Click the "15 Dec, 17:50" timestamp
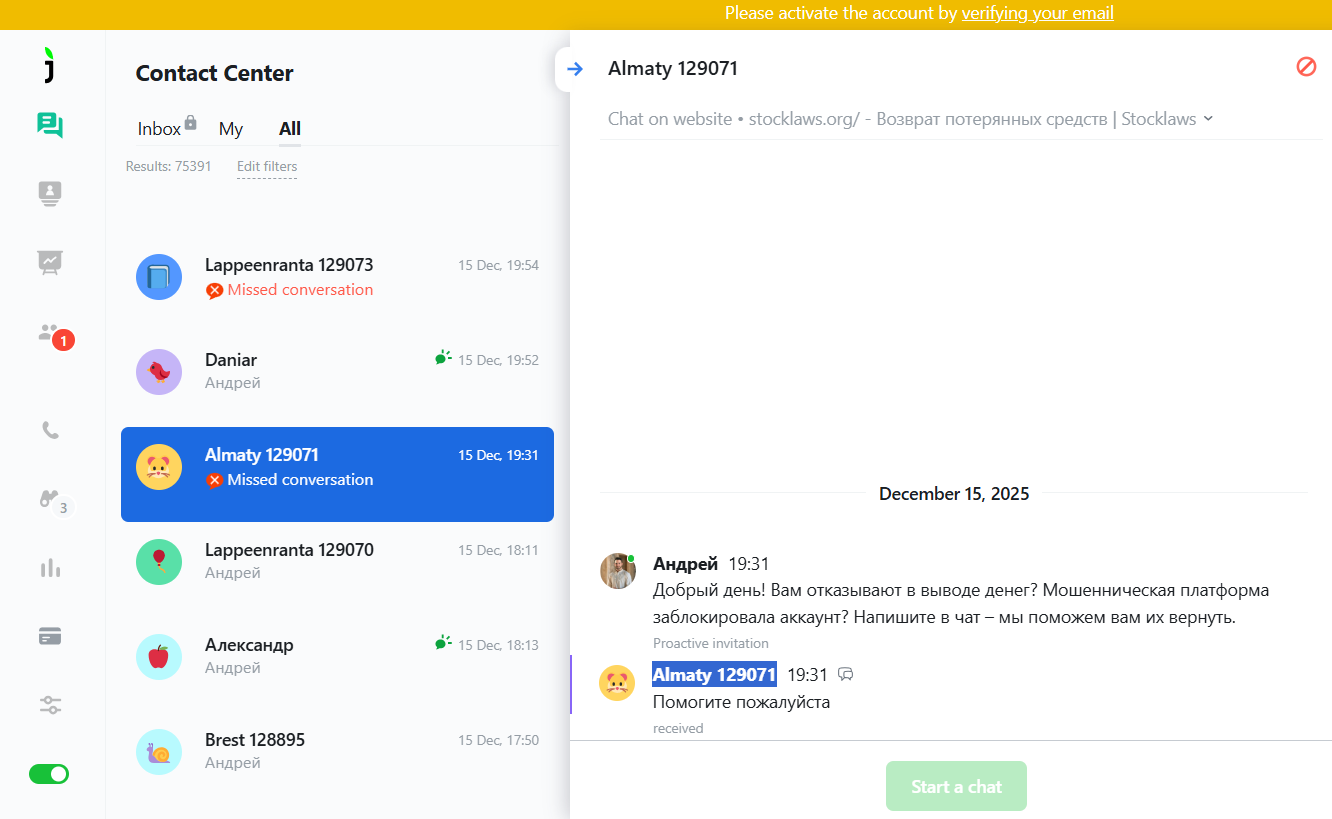The width and height of the screenshot is (1332, 819). click(x=498, y=741)
